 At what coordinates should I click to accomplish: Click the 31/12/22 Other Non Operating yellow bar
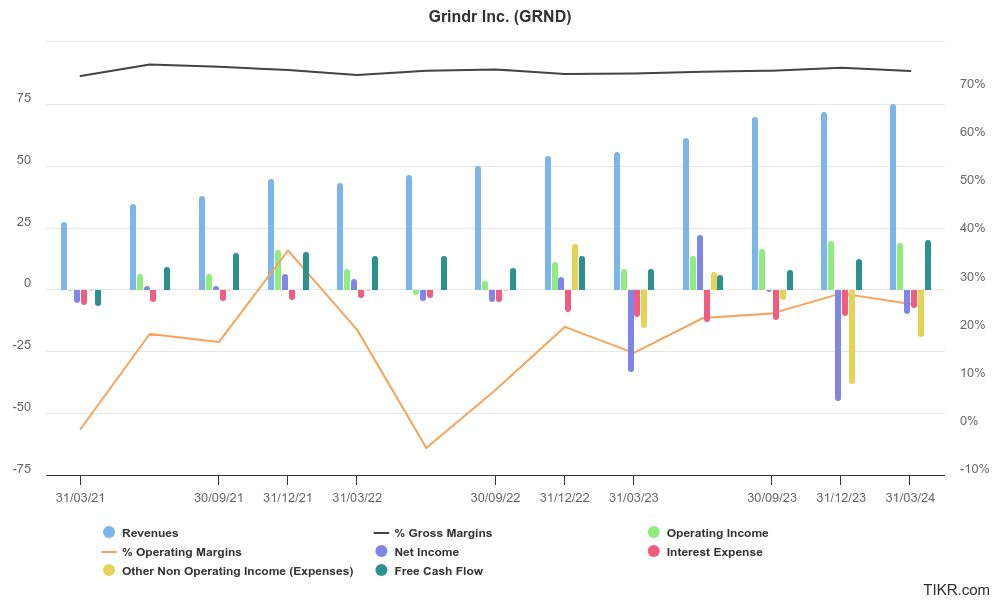575,267
